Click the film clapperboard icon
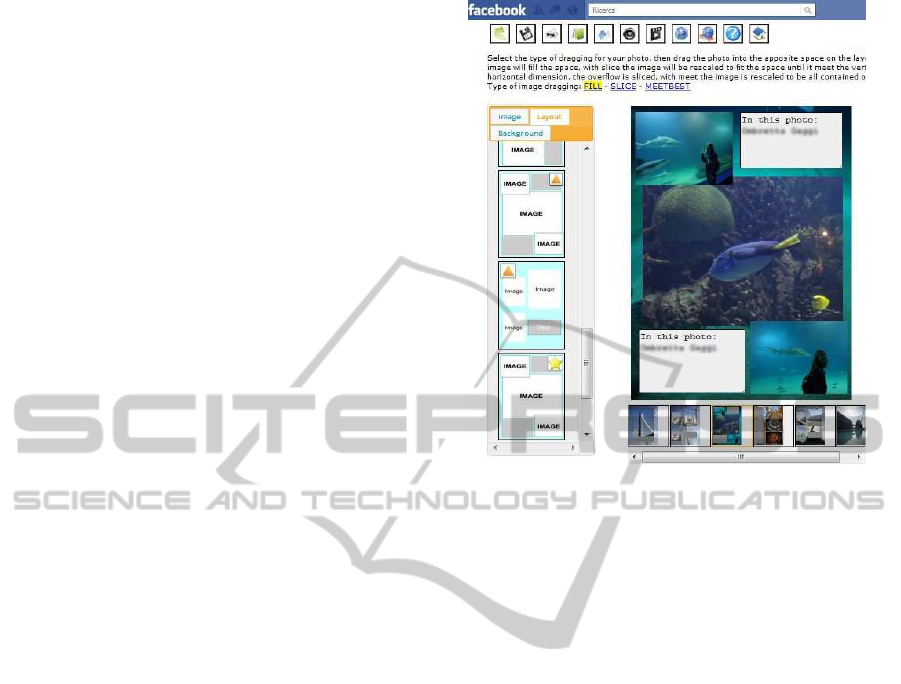The height and width of the screenshot is (684, 901). click(655, 35)
